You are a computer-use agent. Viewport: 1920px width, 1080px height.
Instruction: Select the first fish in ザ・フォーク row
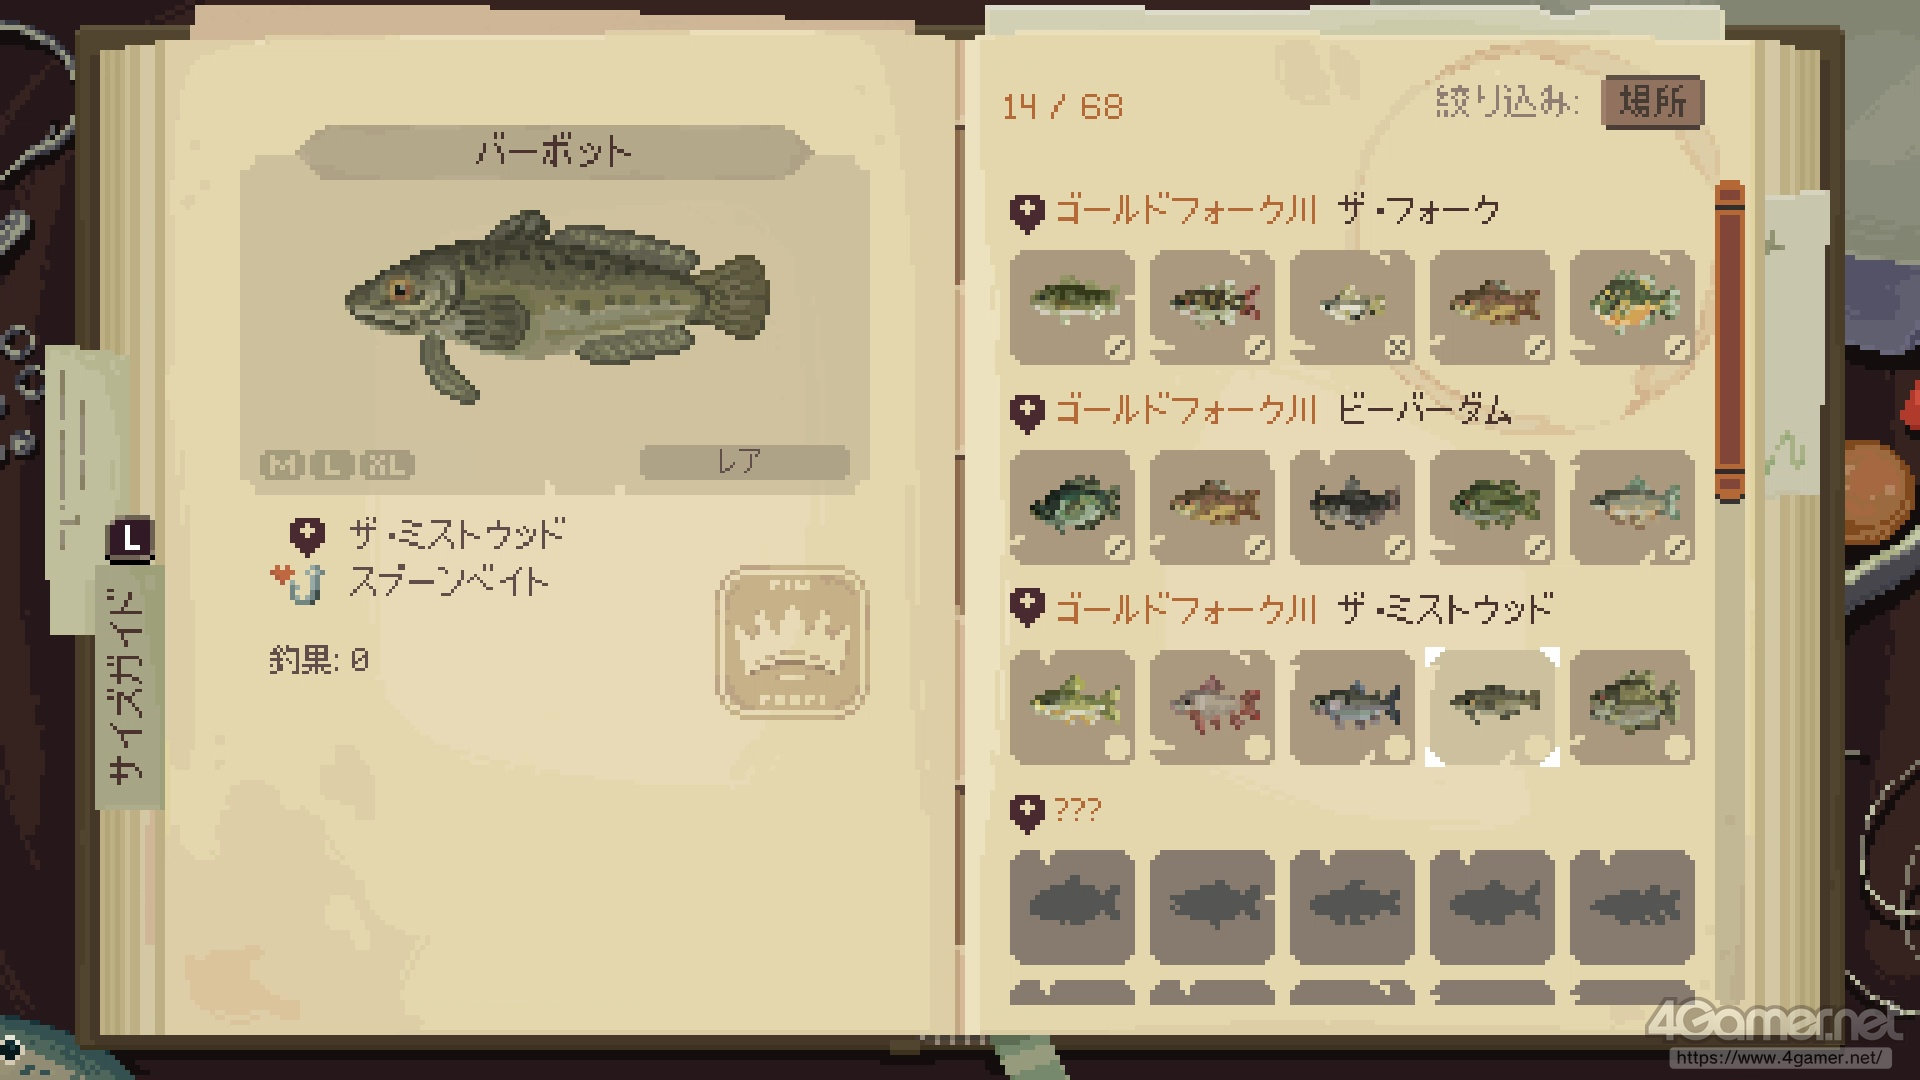1072,307
